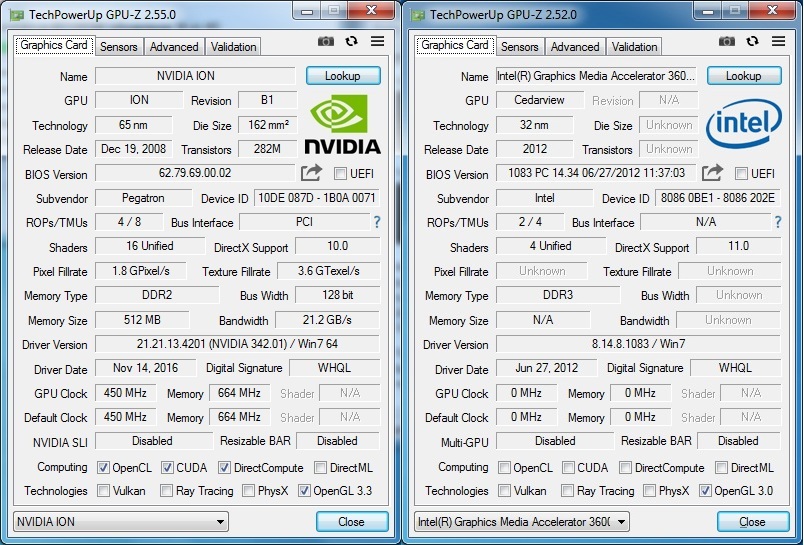Click Close button in GPU-Z 2.55.0
This screenshot has width=804, height=545.
click(x=352, y=522)
